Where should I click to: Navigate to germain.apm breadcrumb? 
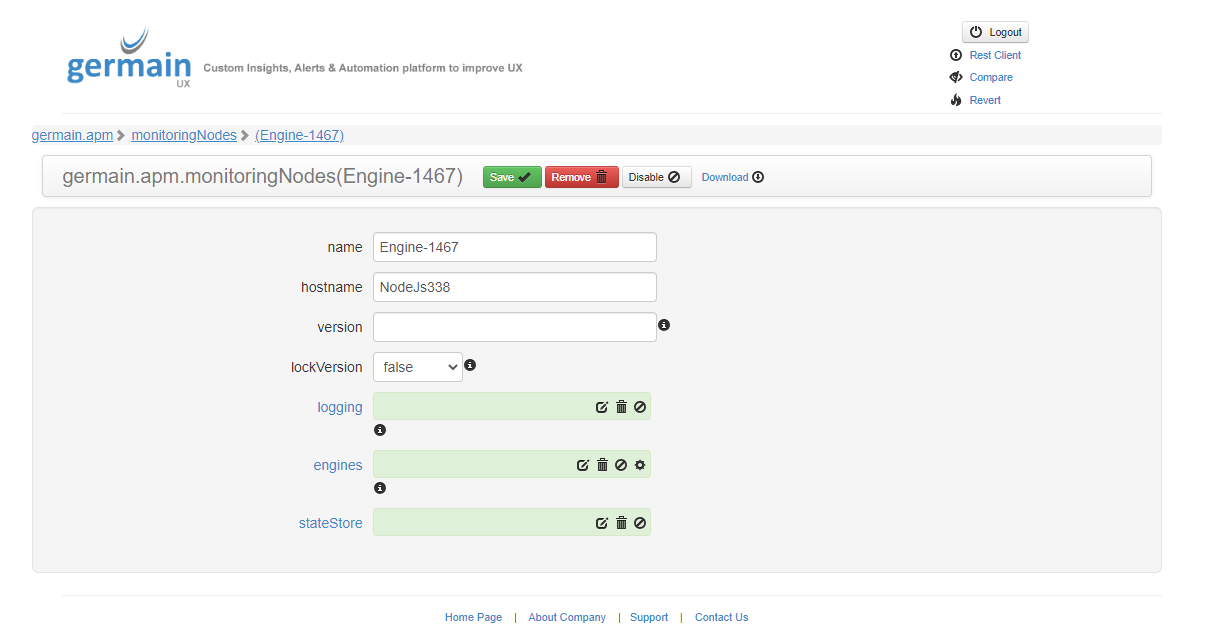coord(72,135)
